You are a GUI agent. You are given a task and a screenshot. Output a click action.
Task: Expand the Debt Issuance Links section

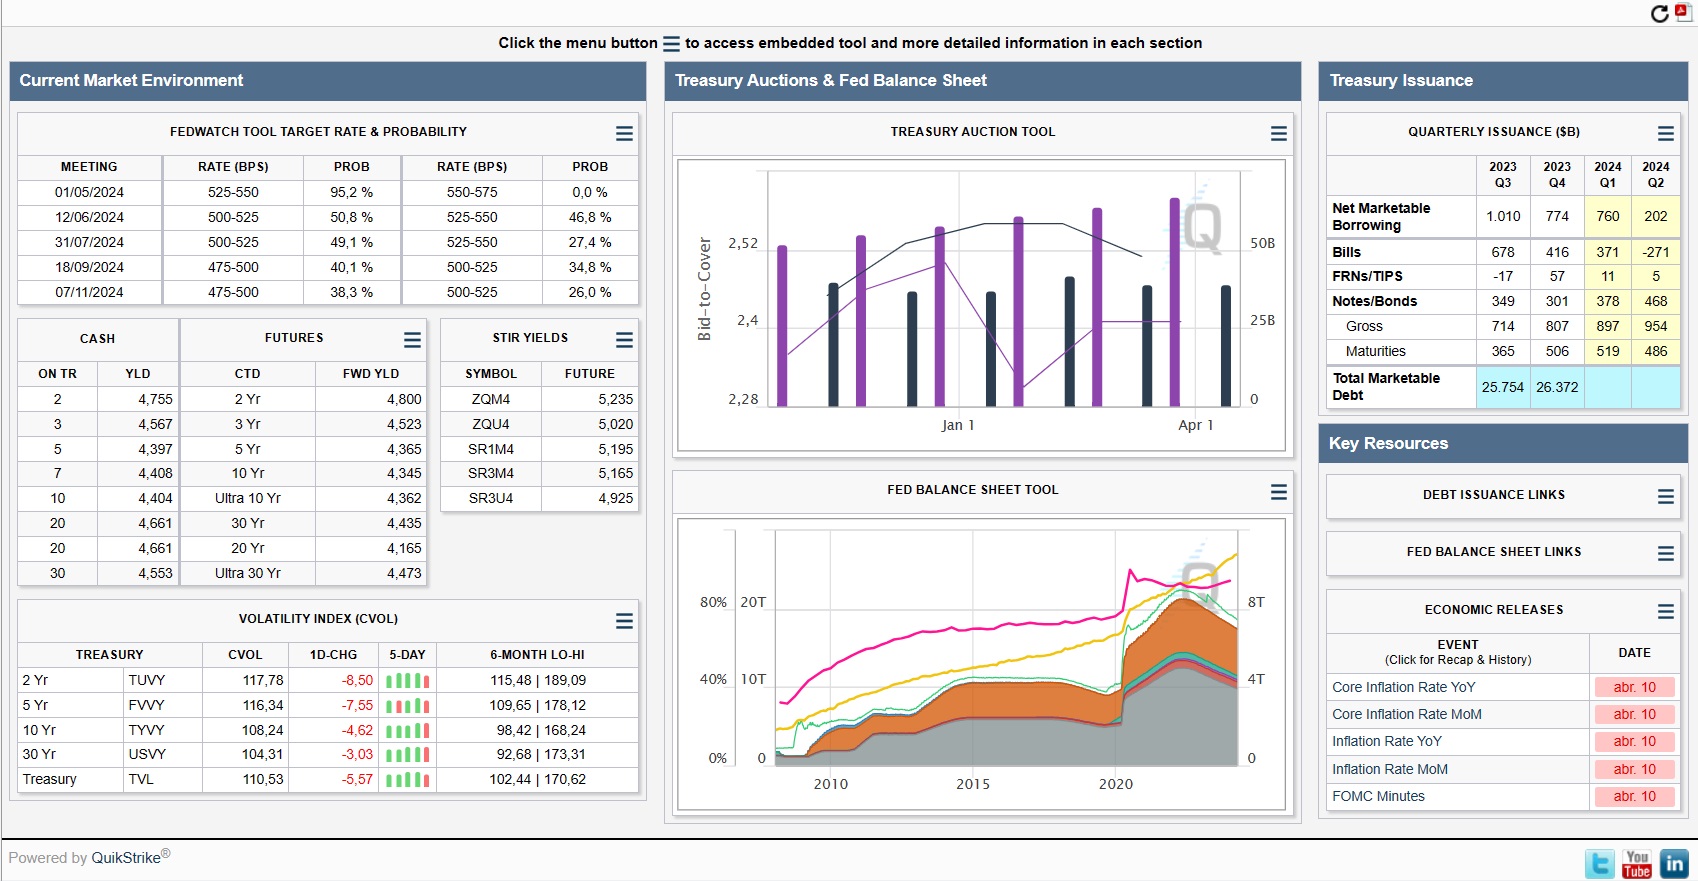(x=1665, y=496)
